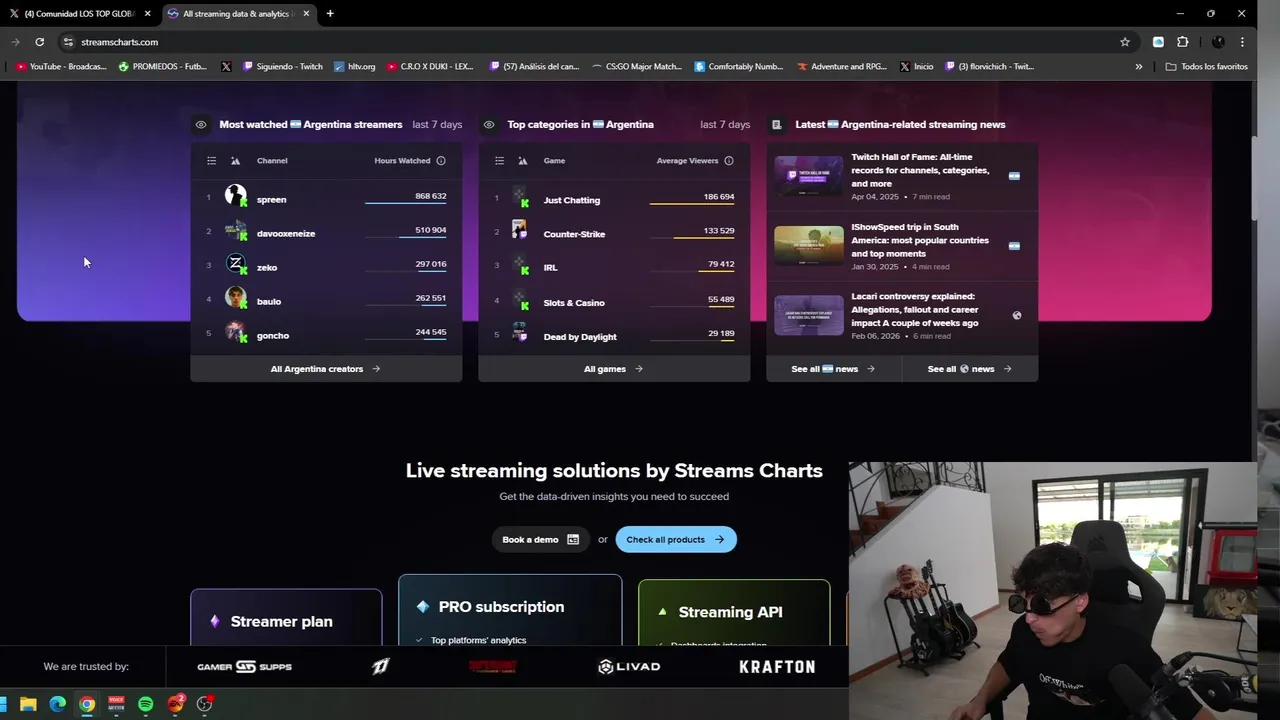
Task: Click the news icon beside Latest Argentina-related news
Action: [x=776, y=125]
